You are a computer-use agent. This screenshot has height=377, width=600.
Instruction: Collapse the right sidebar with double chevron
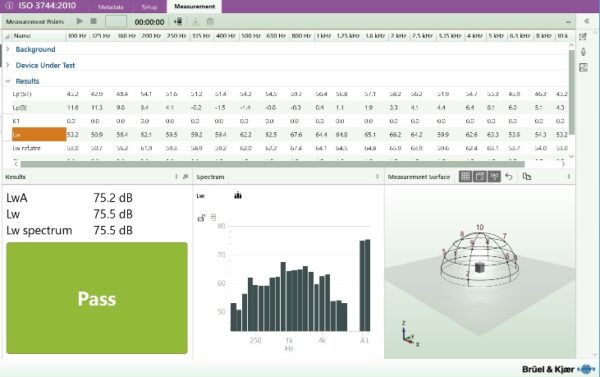(587, 21)
